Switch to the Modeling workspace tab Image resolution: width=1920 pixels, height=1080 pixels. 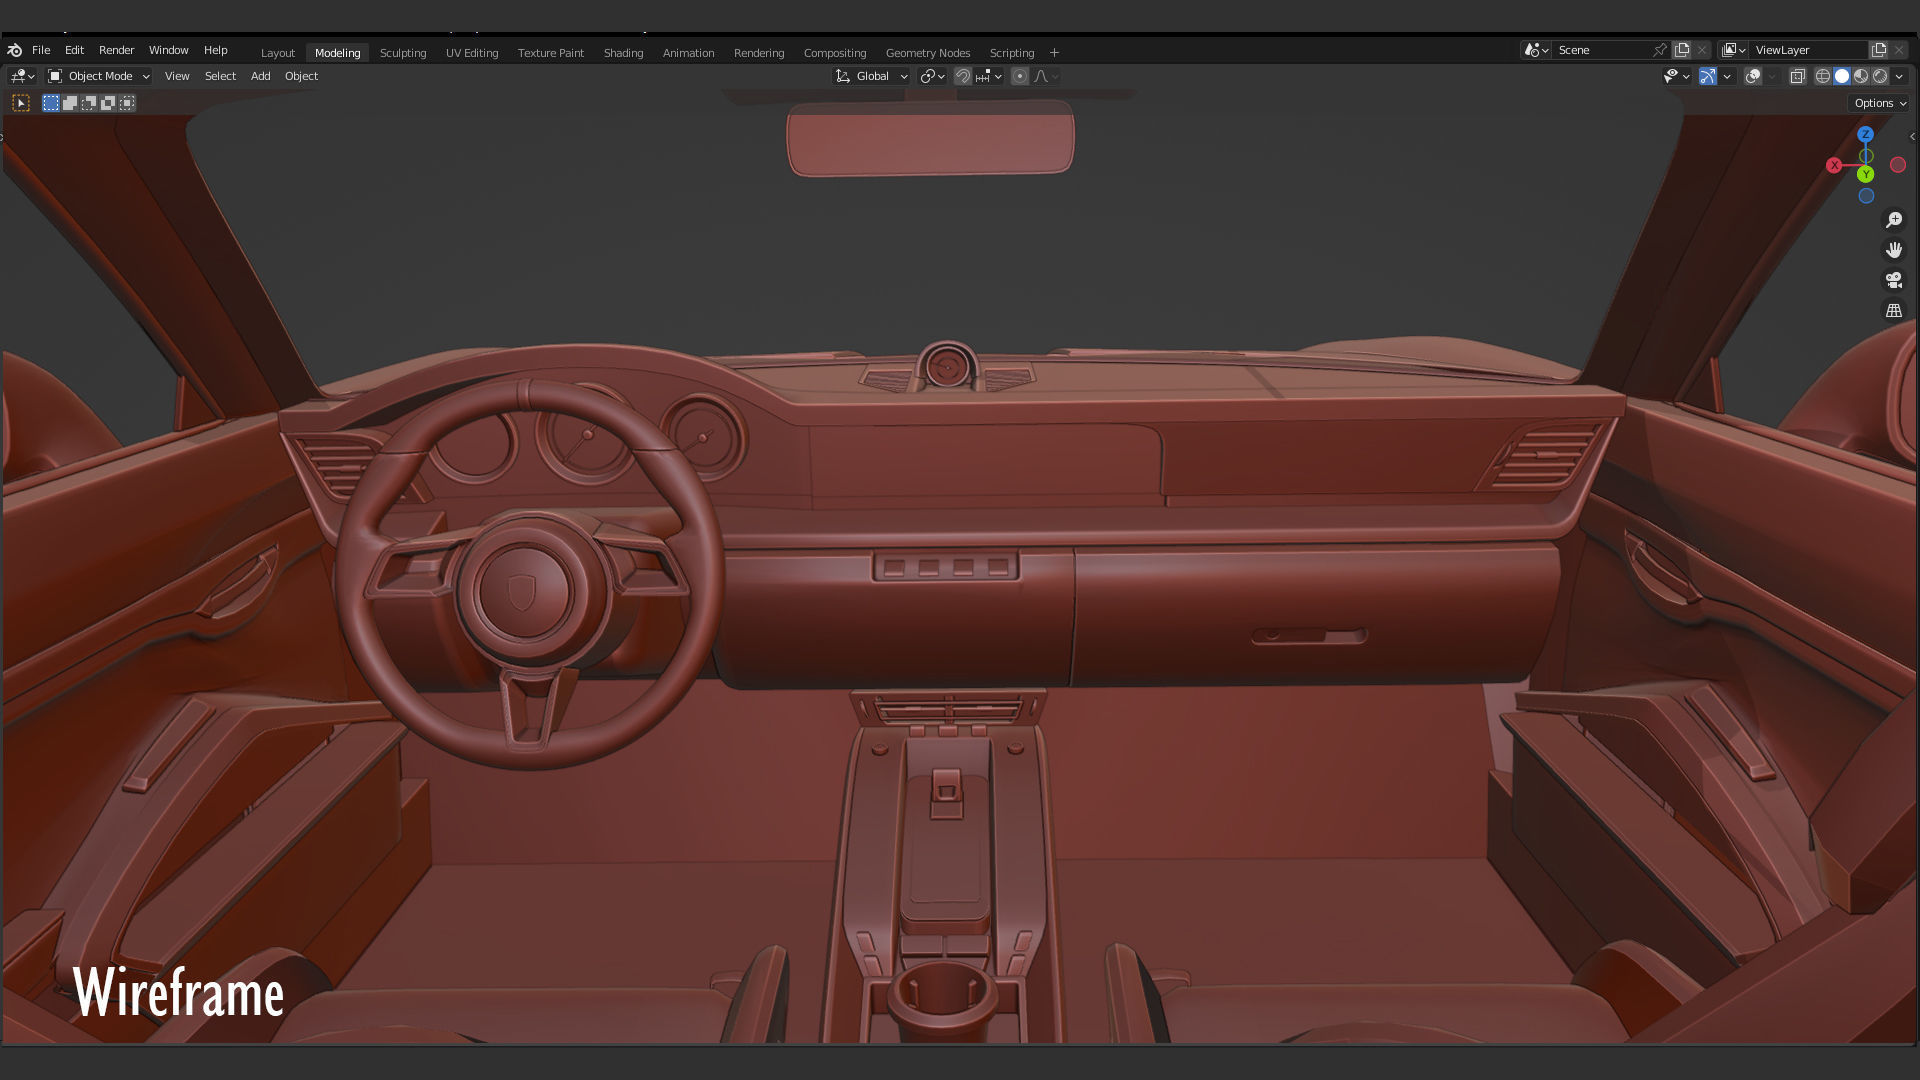pos(338,53)
